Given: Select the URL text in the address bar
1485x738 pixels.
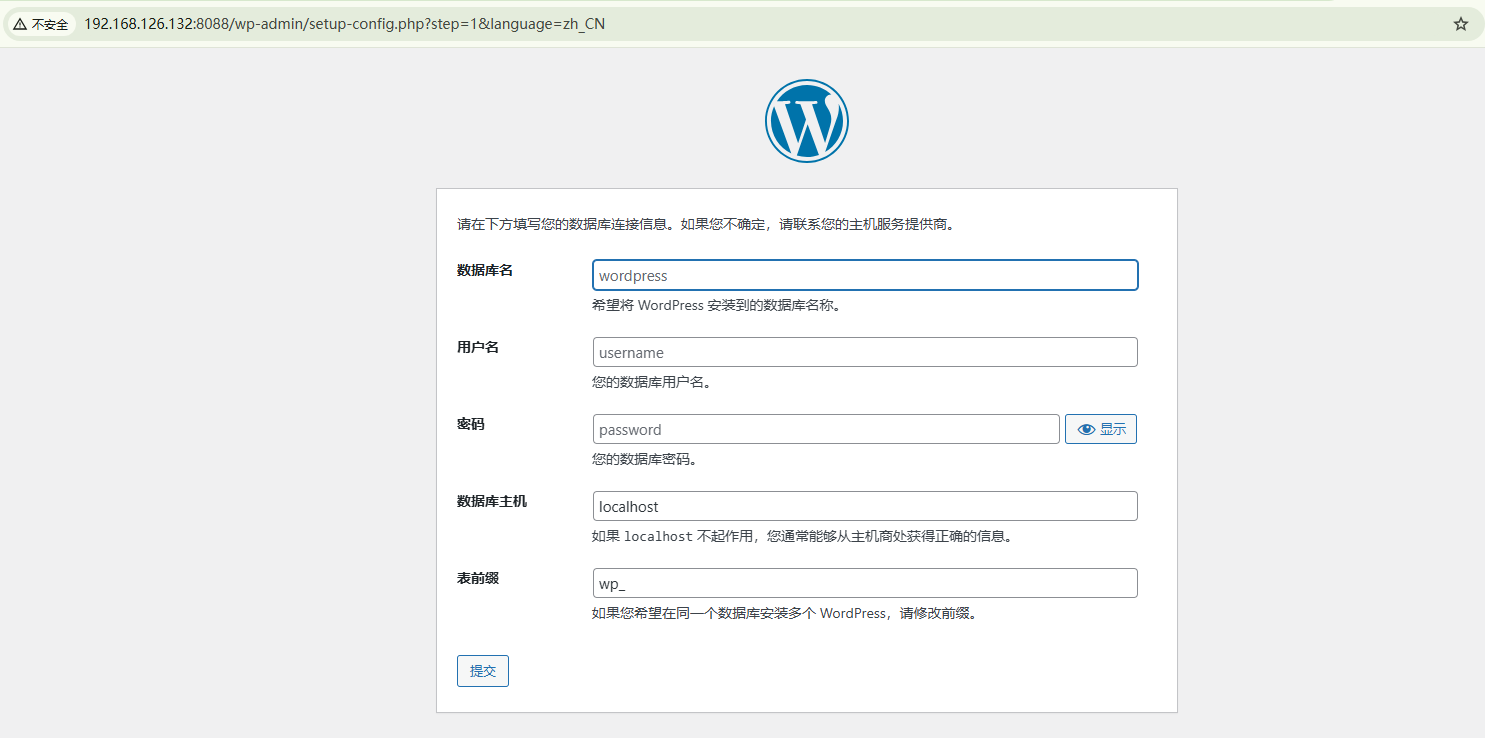Looking at the screenshot, I should coord(344,24).
